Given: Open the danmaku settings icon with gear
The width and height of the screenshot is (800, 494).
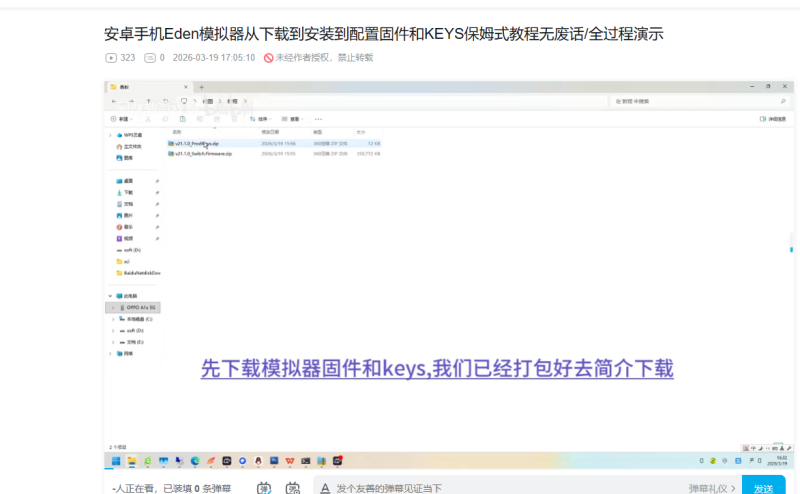Looking at the screenshot, I should 293,488.
